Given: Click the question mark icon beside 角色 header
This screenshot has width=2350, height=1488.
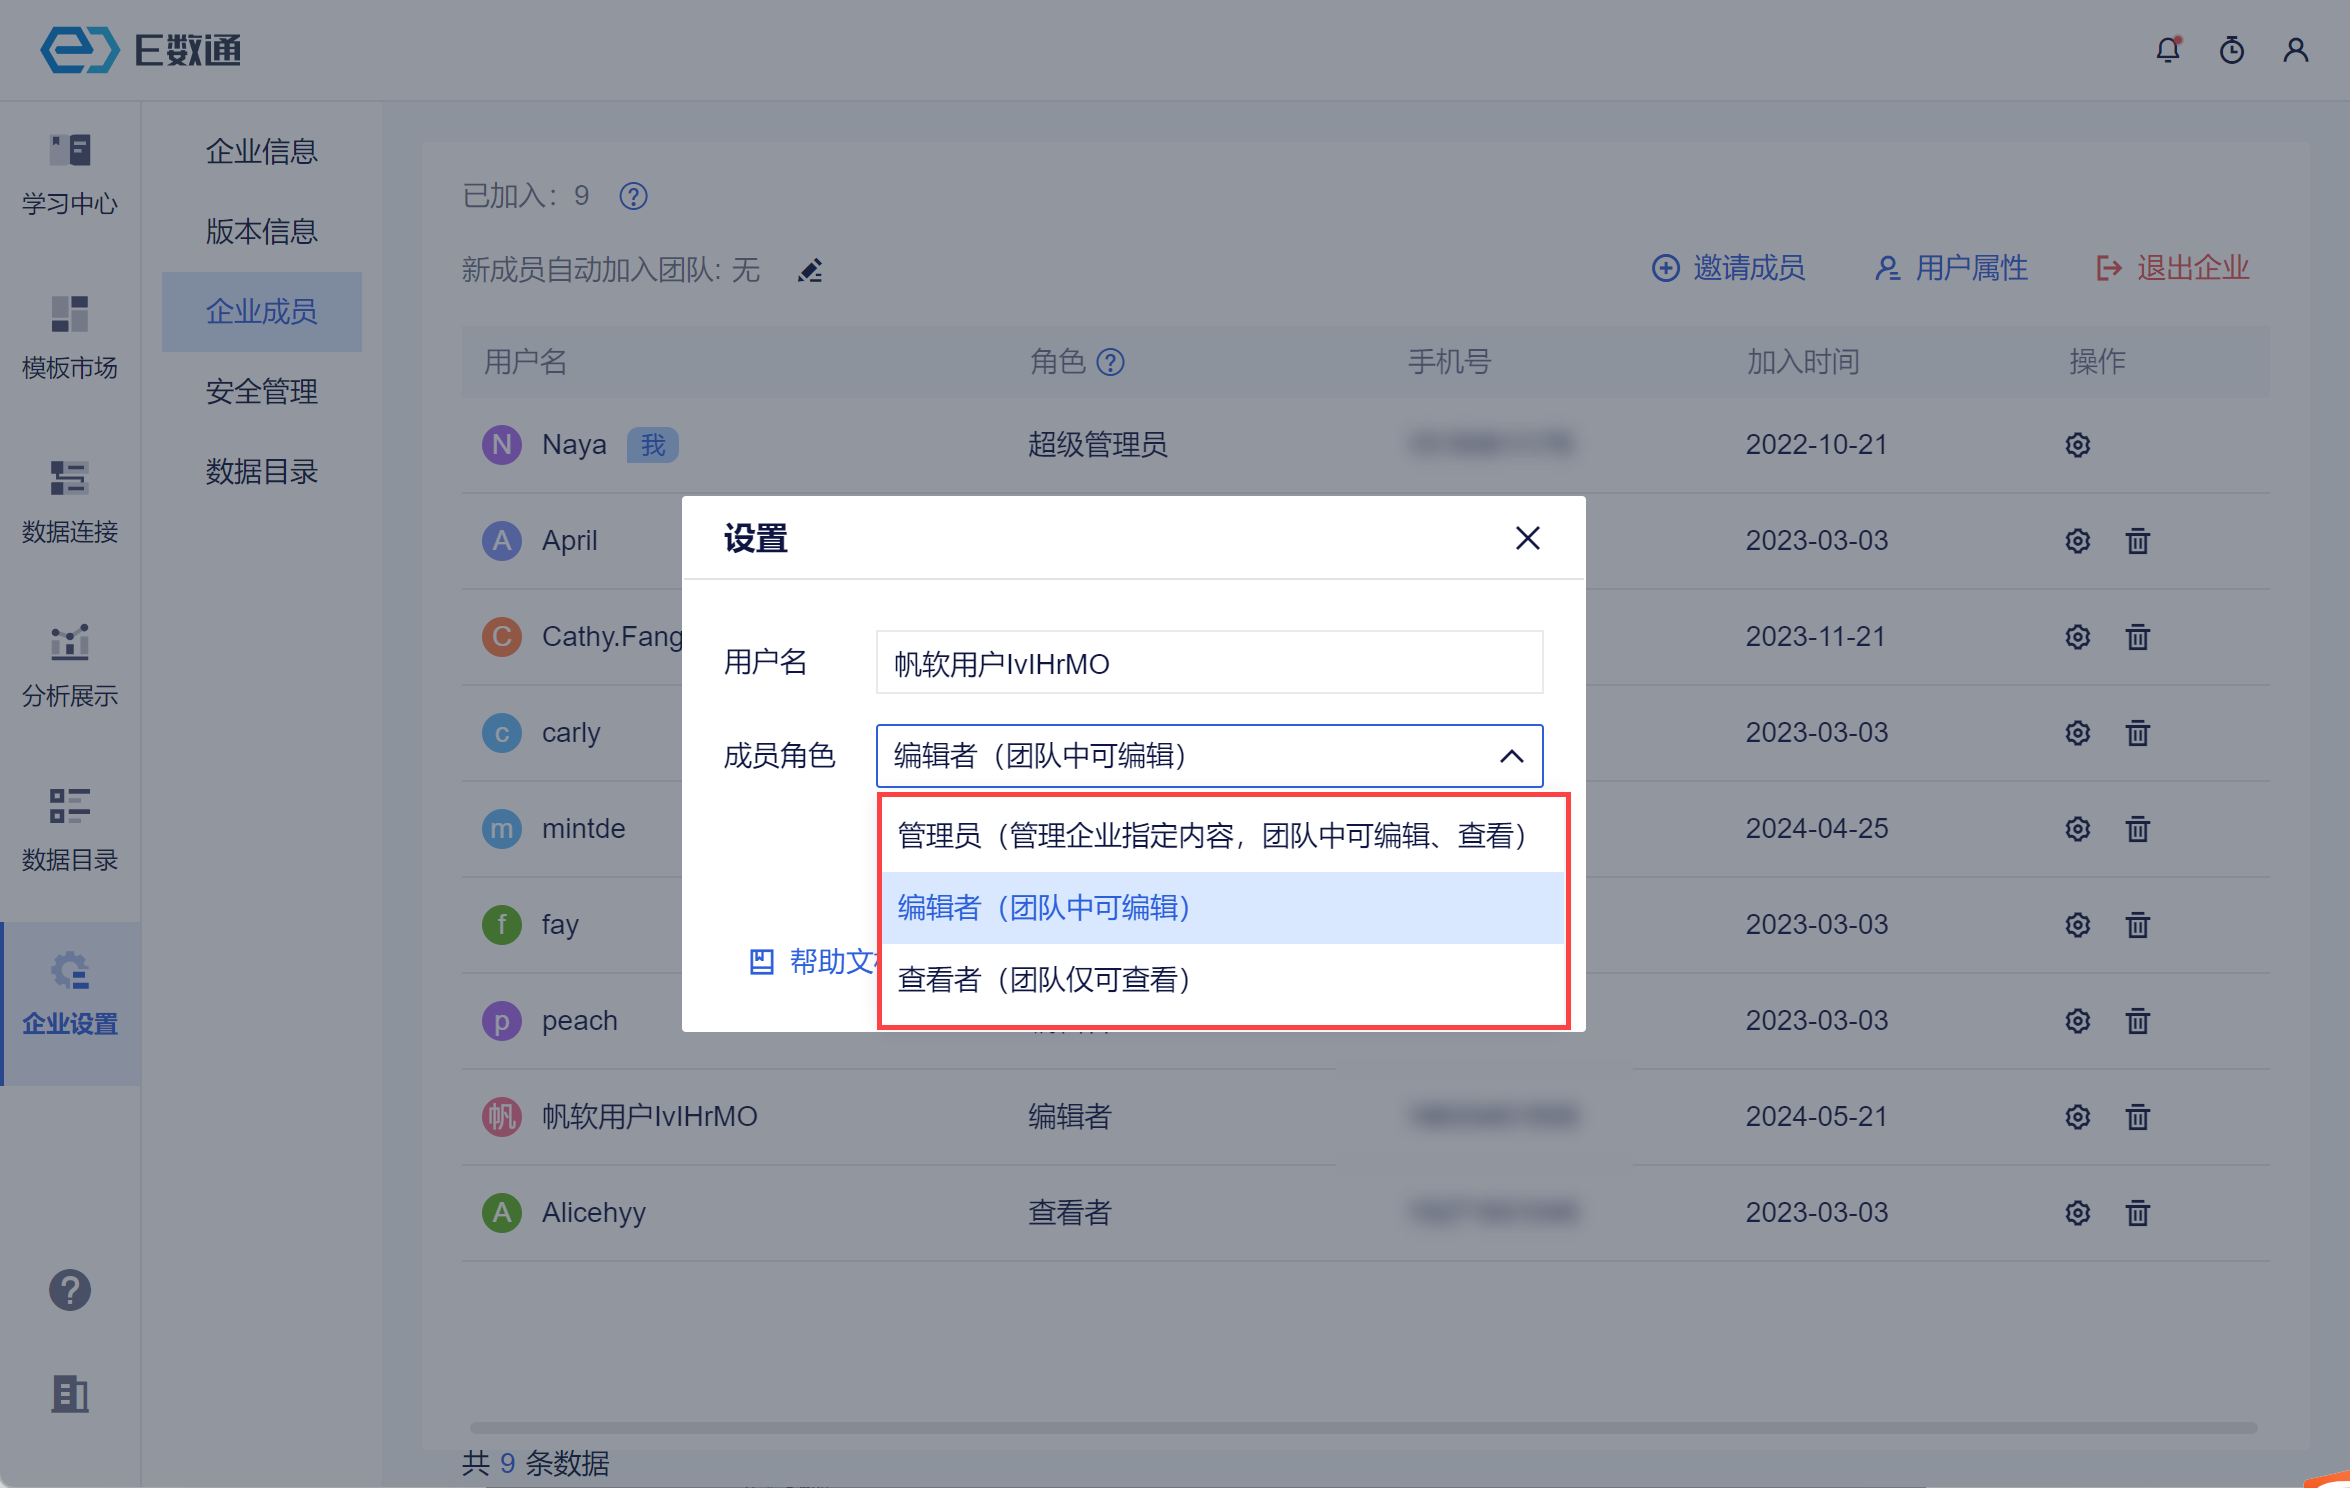Looking at the screenshot, I should pyautogui.click(x=1110, y=362).
